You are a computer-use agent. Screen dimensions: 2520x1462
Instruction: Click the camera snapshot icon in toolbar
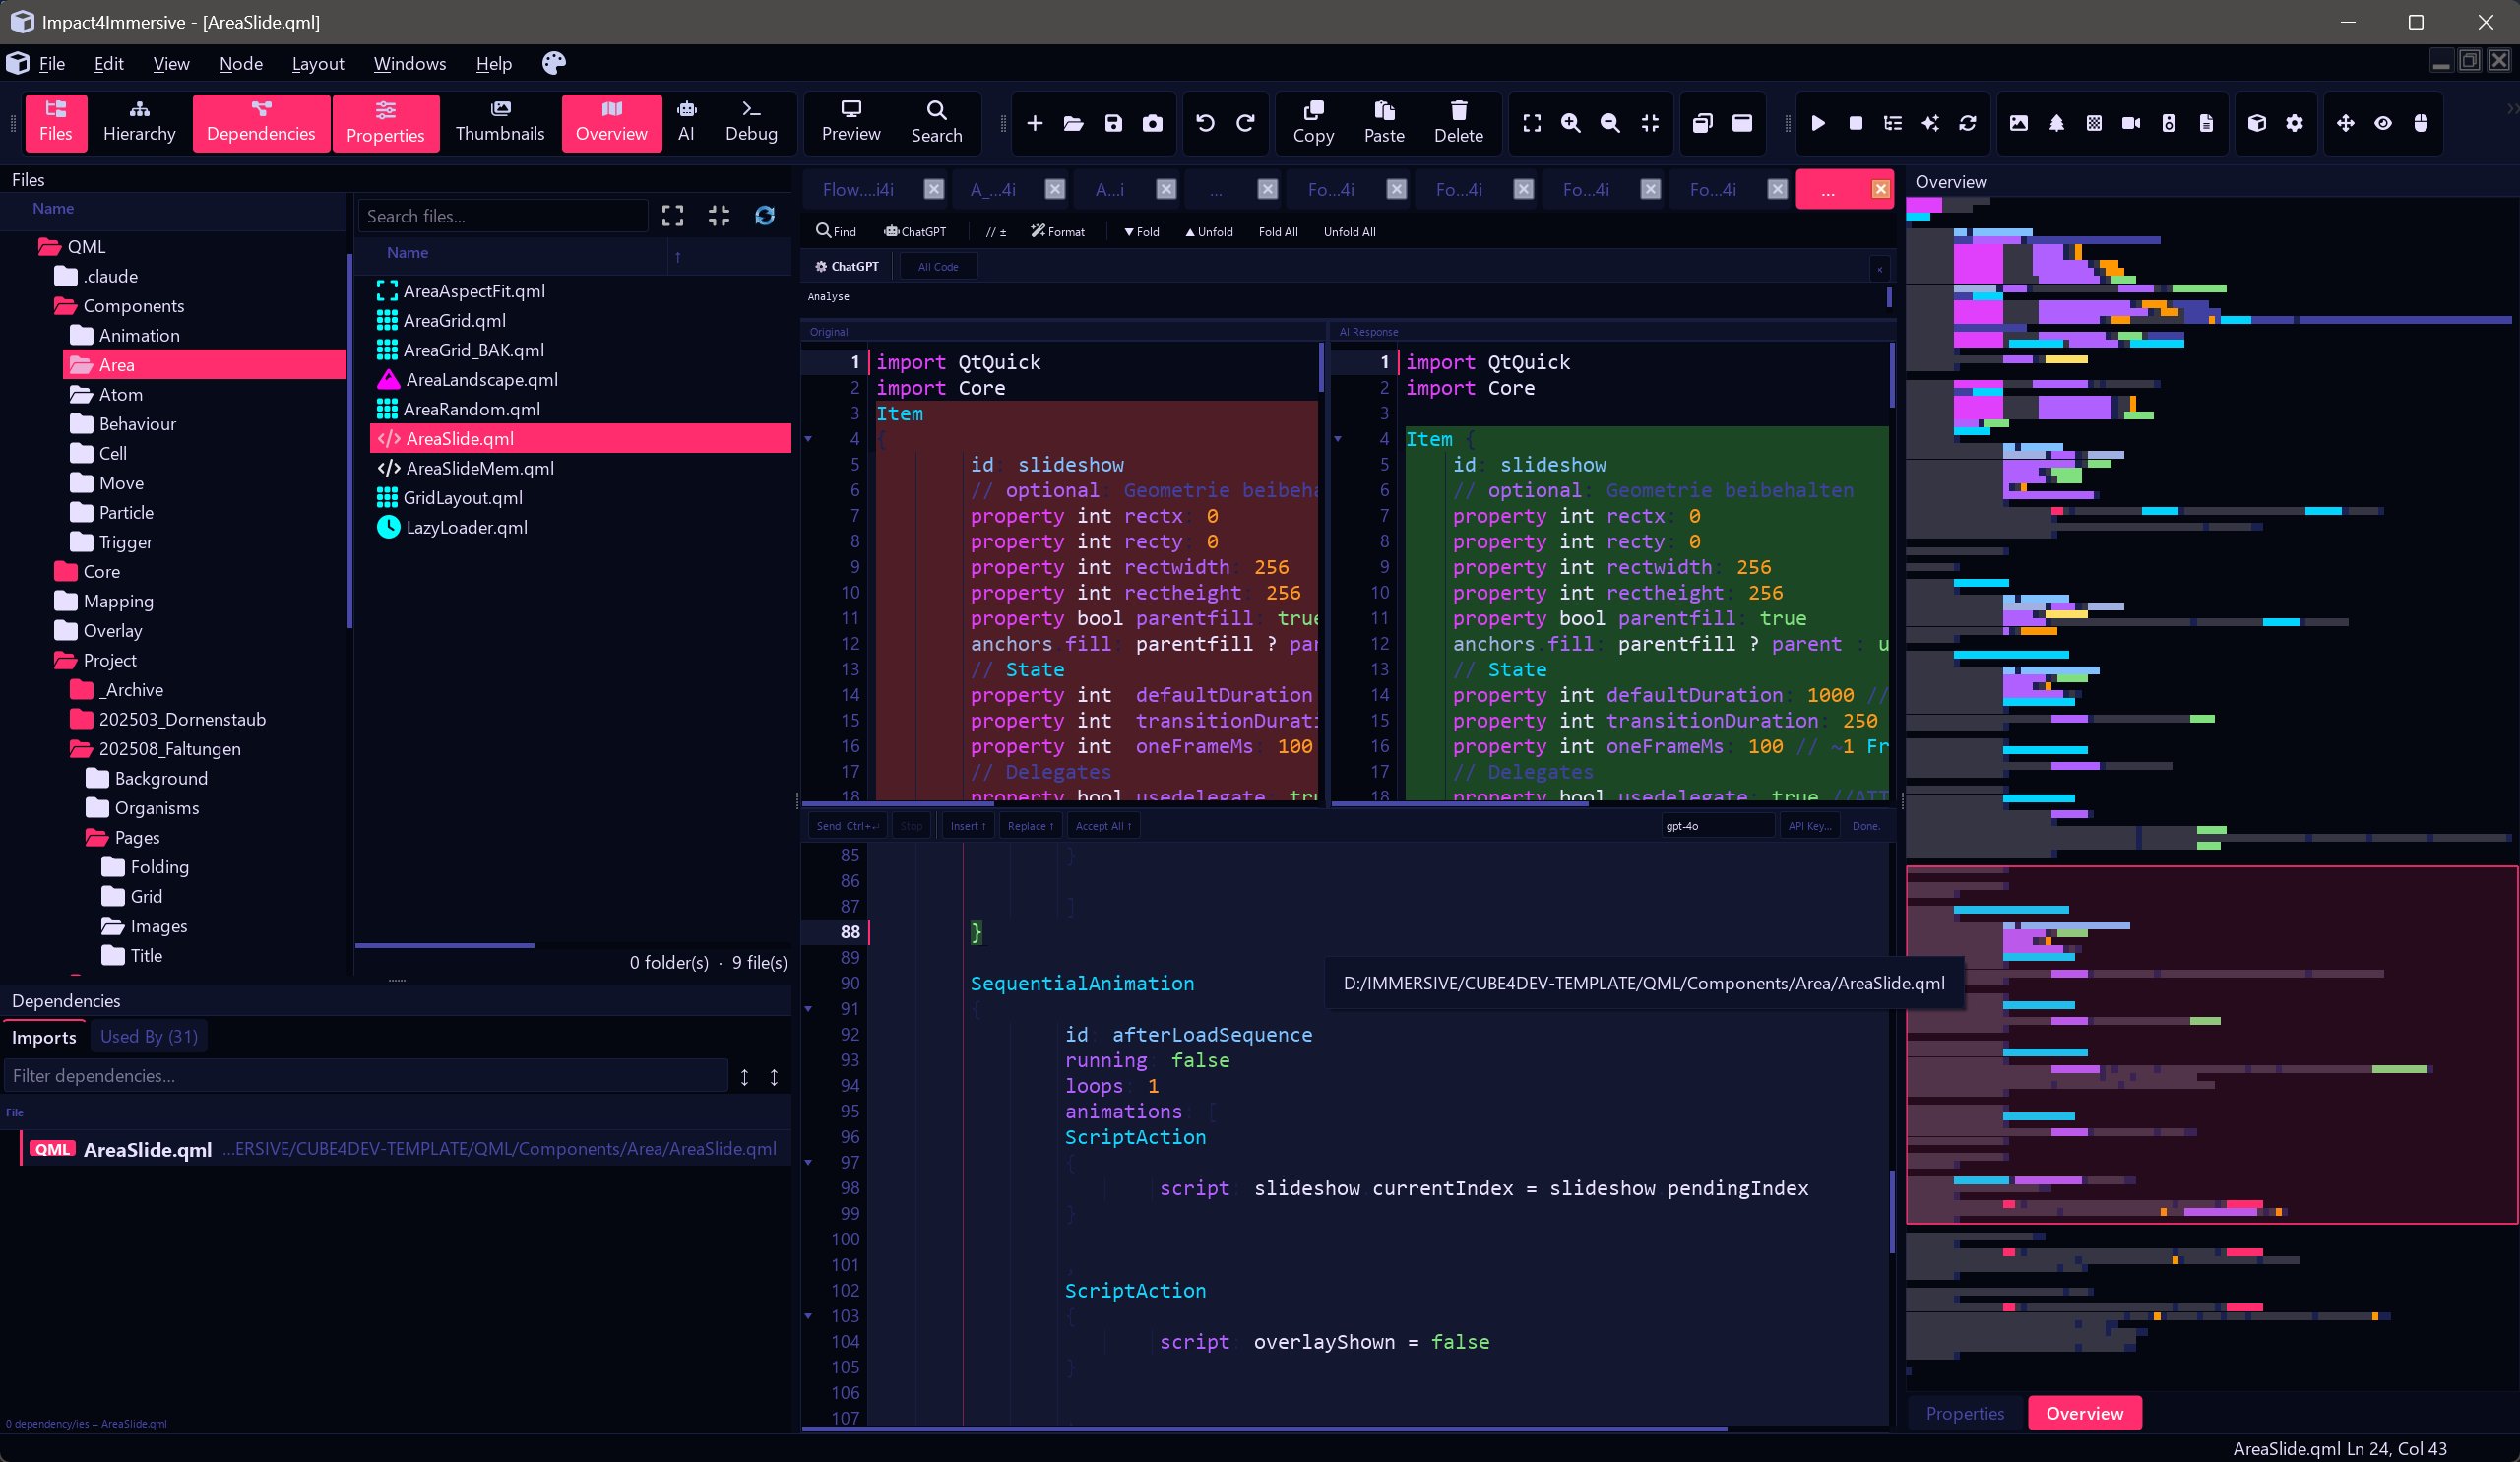click(1152, 123)
